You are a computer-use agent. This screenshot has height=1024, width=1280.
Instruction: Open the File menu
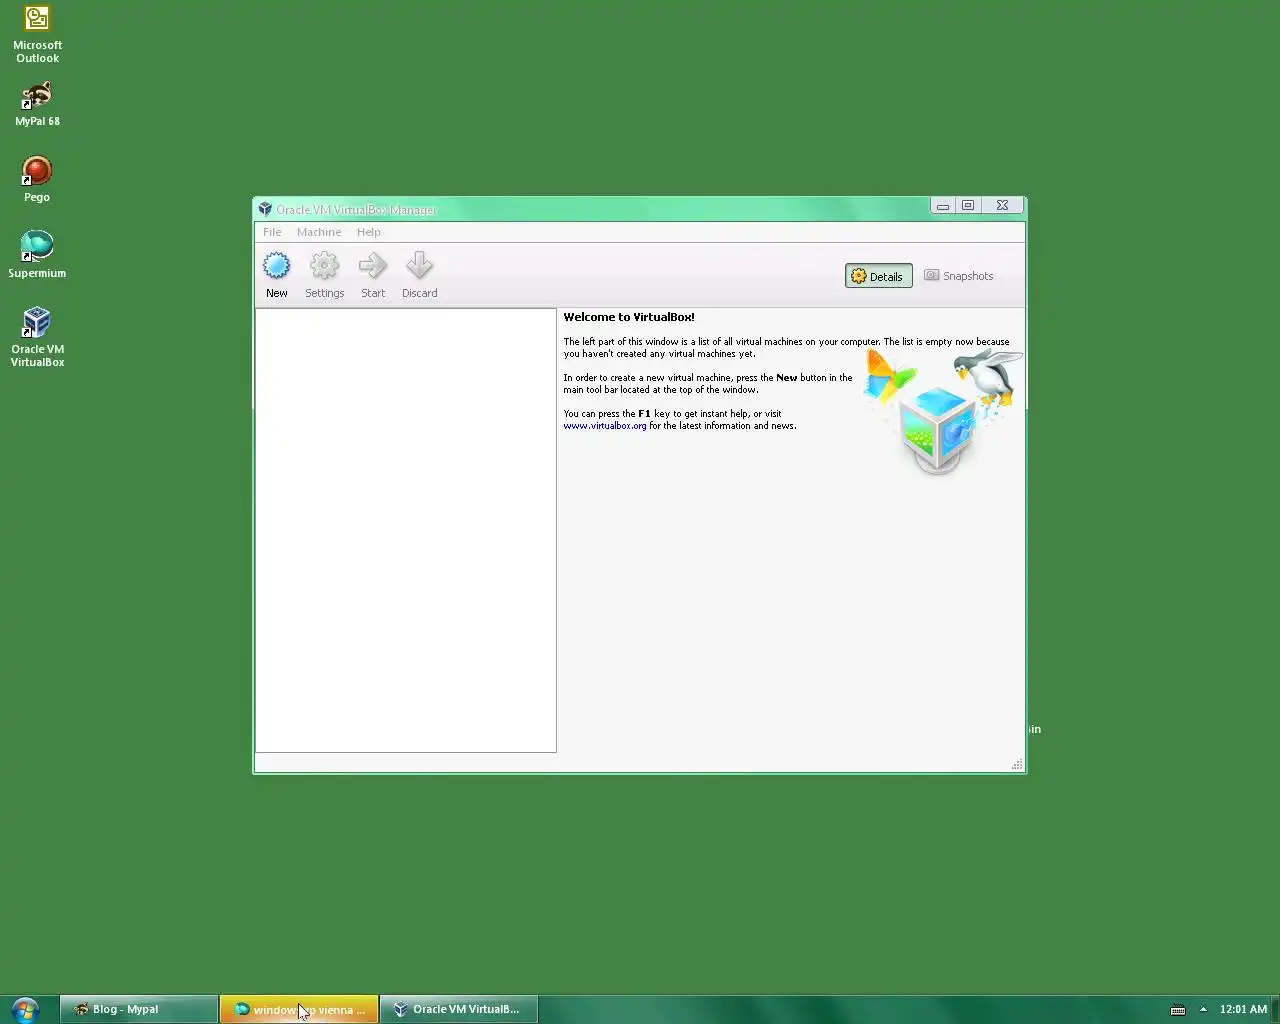tap(272, 232)
